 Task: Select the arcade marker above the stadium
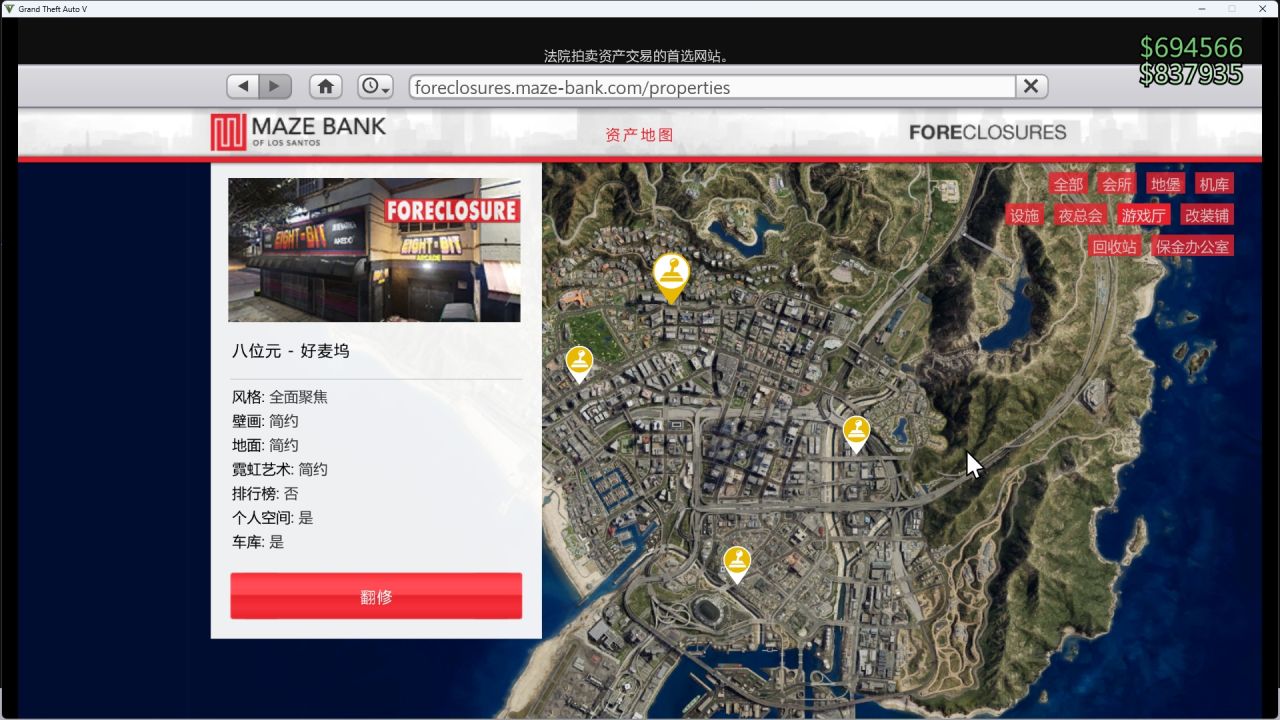(737, 565)
